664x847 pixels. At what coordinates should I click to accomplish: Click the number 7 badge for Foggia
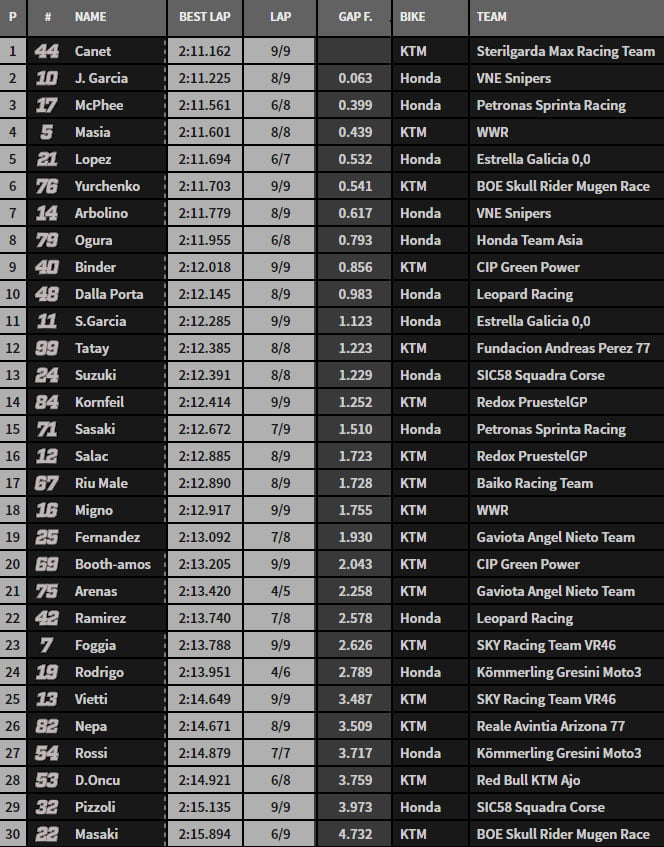click(x=47, y=645)
